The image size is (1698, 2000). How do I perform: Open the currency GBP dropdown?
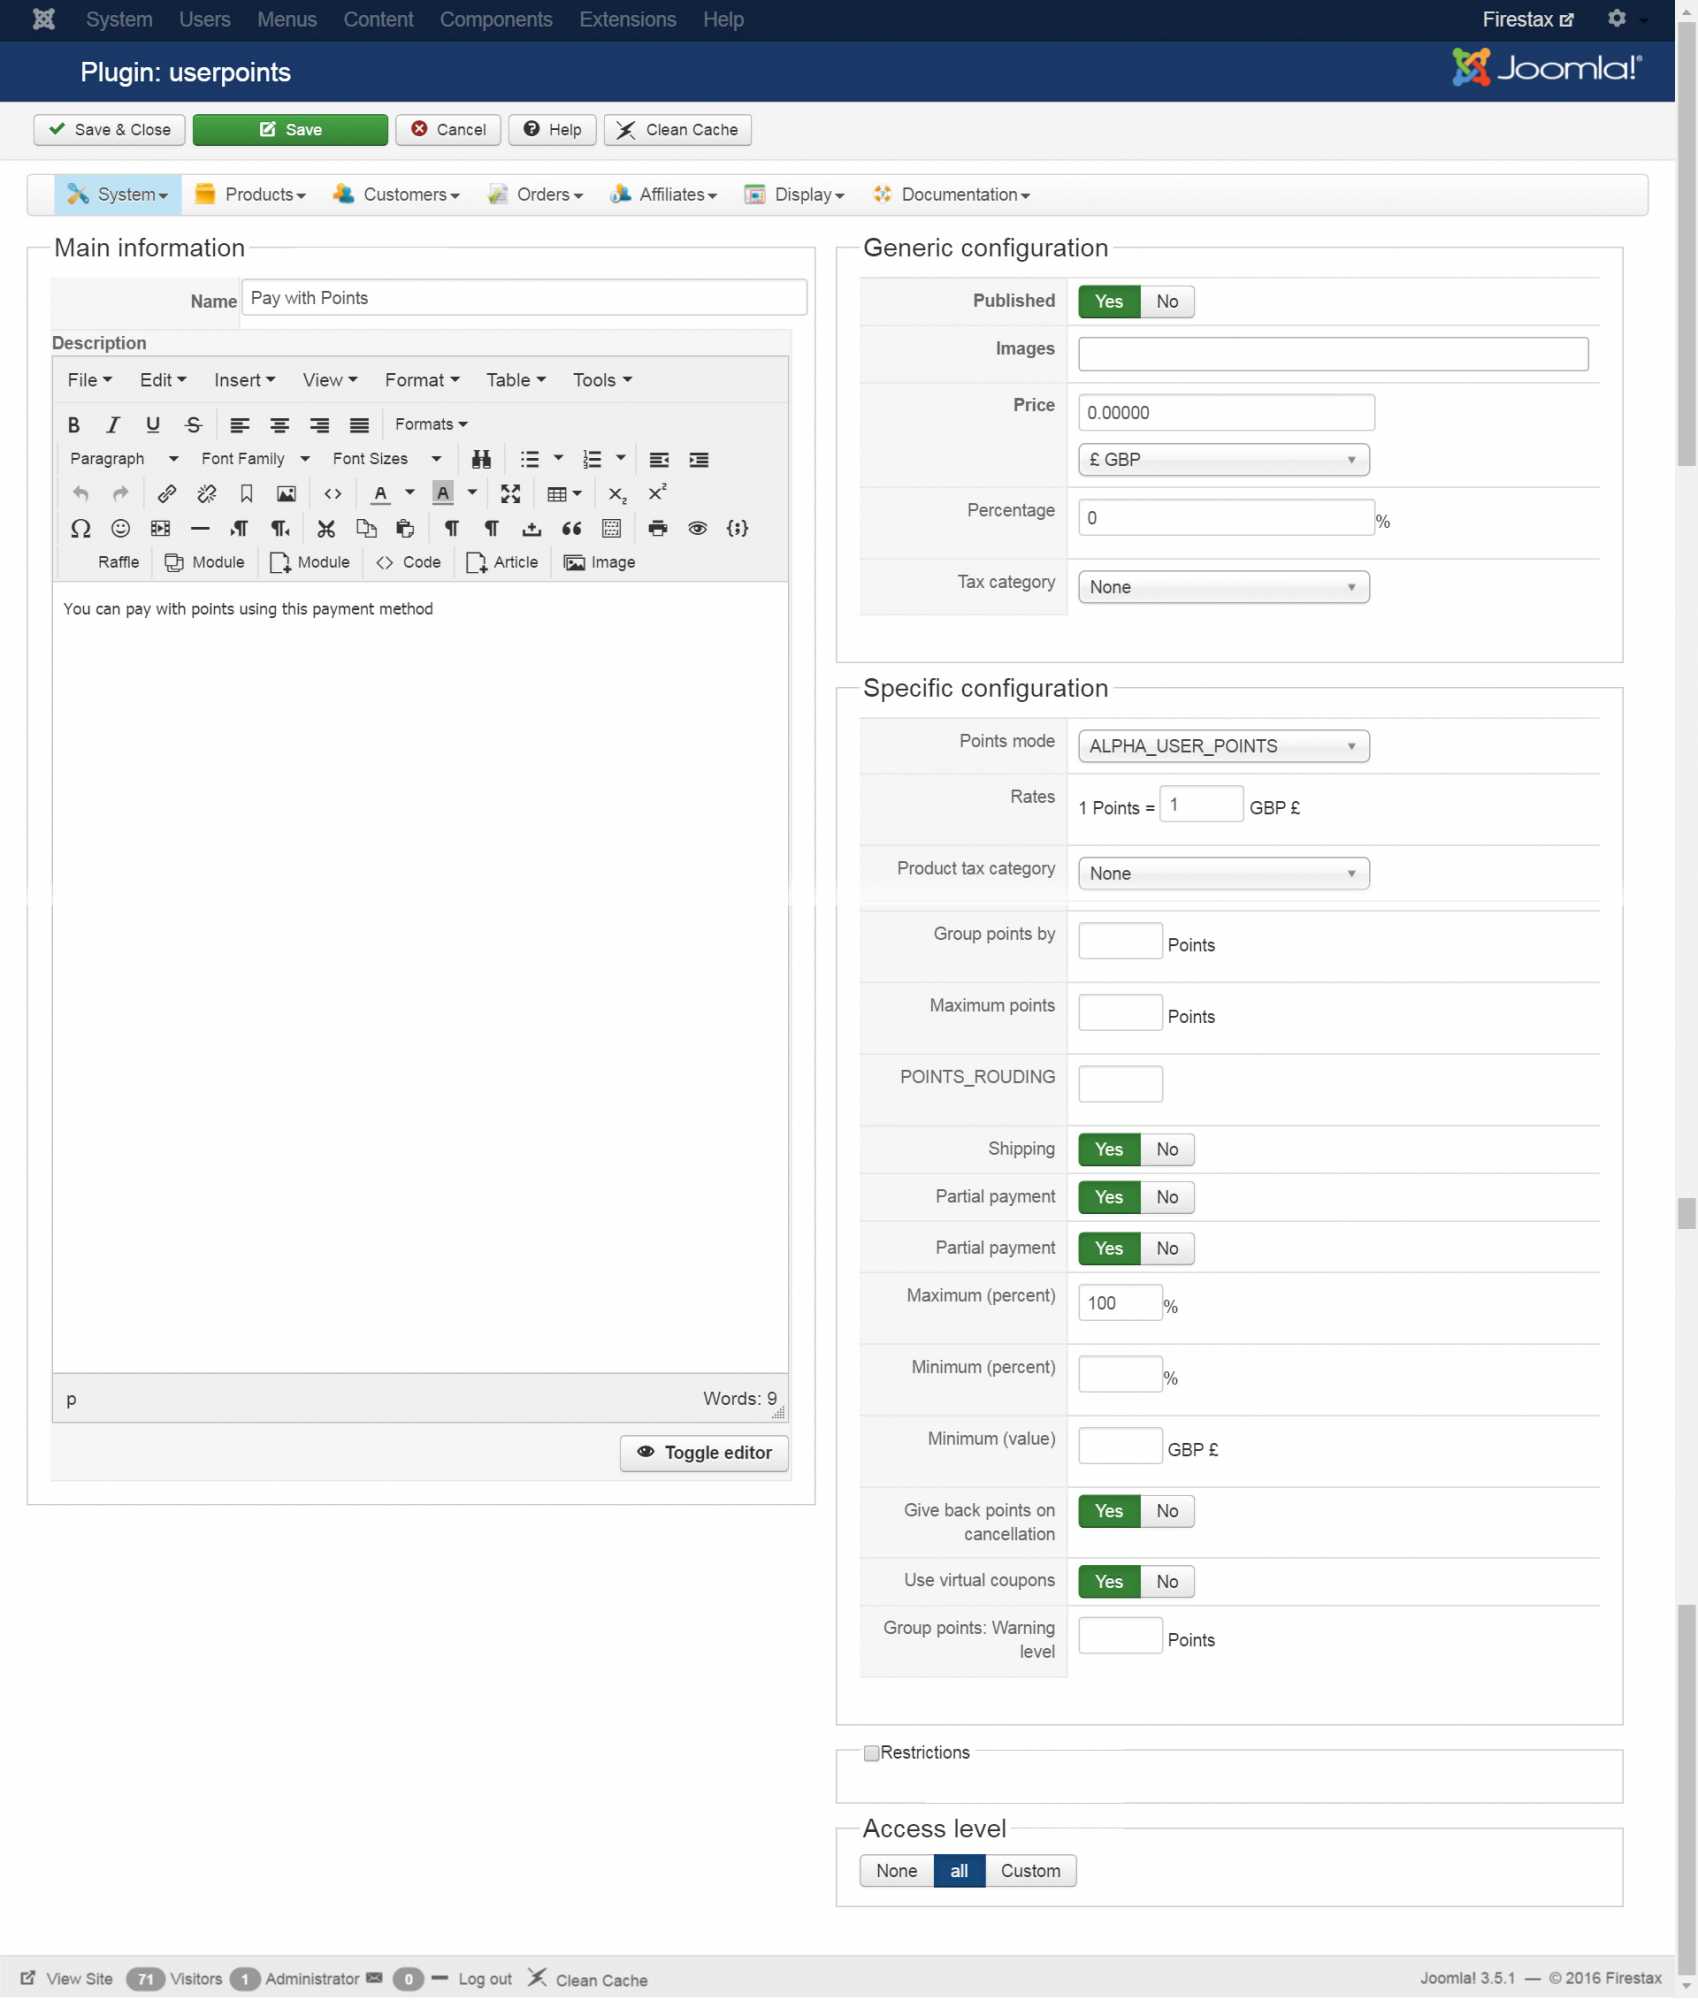[1224, 460]
